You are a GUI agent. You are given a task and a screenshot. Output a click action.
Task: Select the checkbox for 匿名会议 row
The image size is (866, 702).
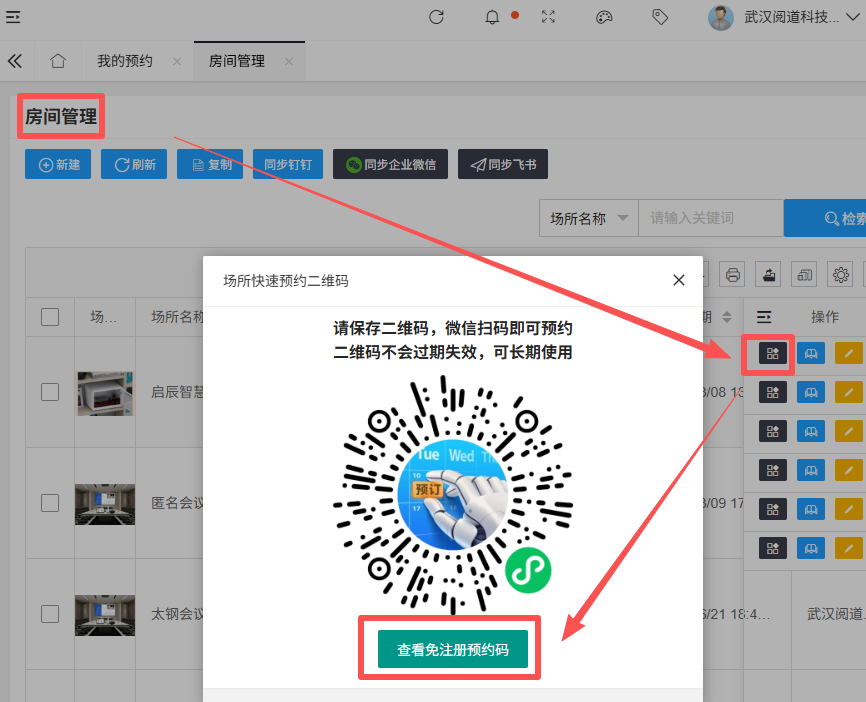50,503
